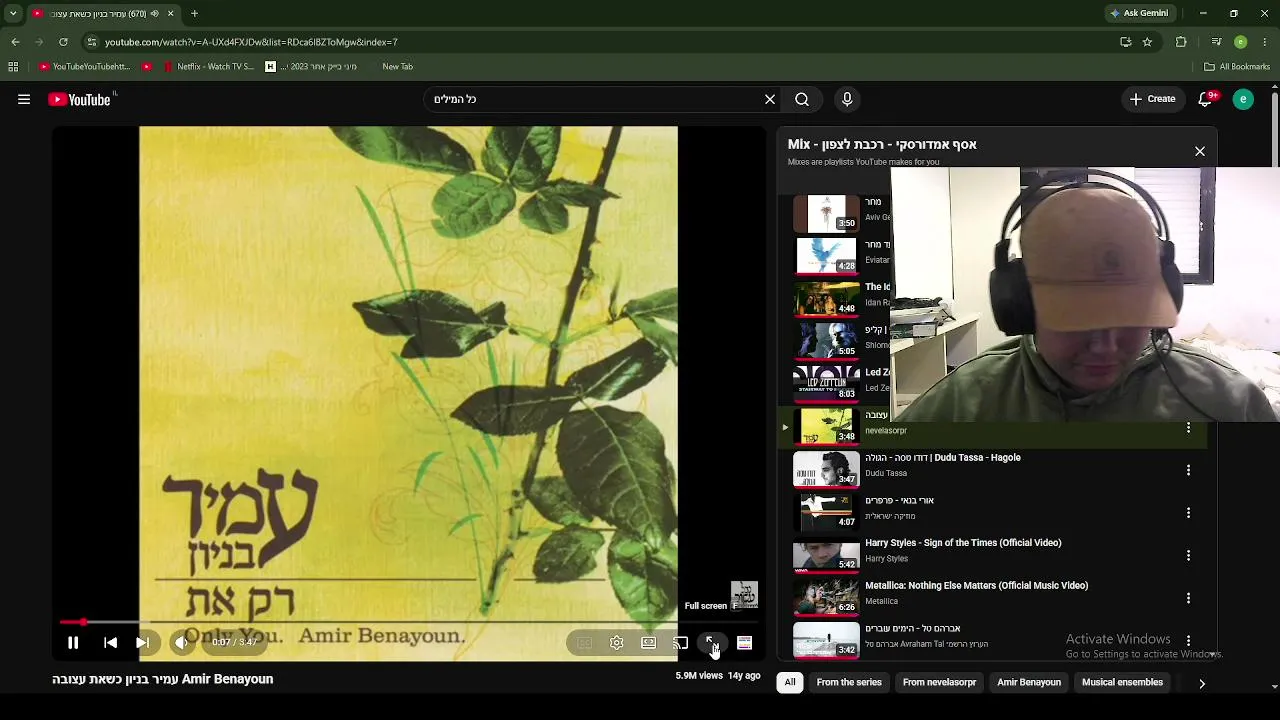Screen dimensions: 1280x720
Task: Click the browser address bar URL
Action: click(x=251, y=42)
